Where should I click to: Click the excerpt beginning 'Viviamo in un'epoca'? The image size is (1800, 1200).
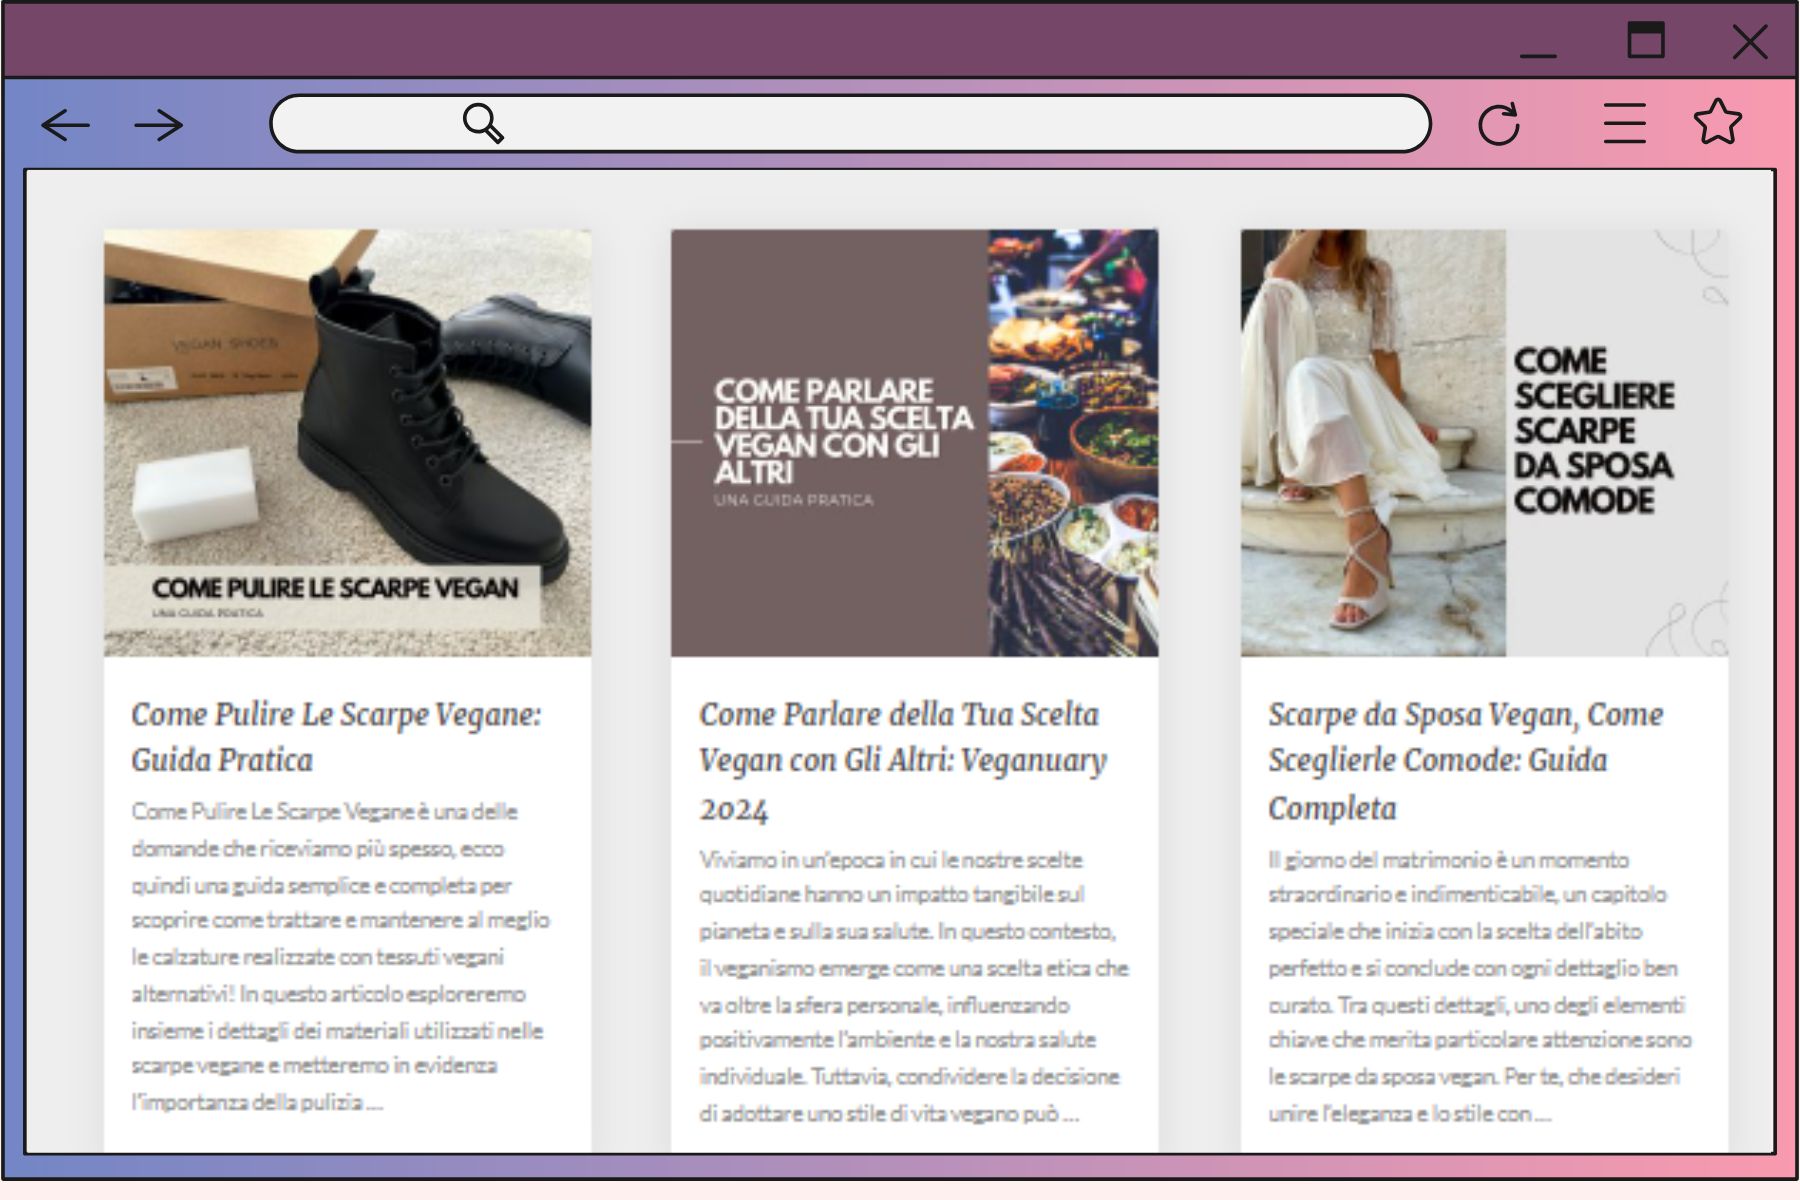(912, 986)
